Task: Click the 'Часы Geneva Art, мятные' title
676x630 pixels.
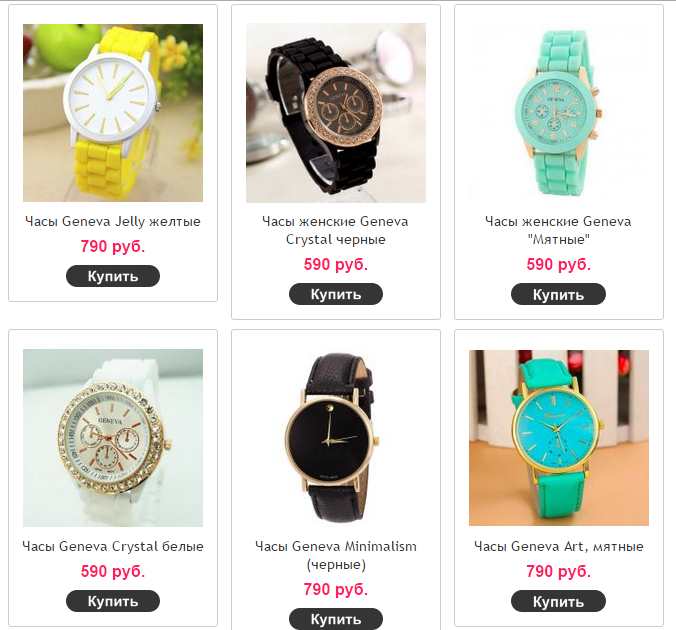Action: tap(559, 546)
